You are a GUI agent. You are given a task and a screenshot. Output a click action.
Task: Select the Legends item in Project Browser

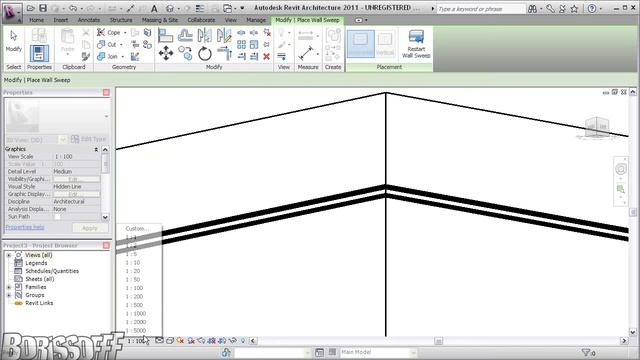[x=36, y=263]
